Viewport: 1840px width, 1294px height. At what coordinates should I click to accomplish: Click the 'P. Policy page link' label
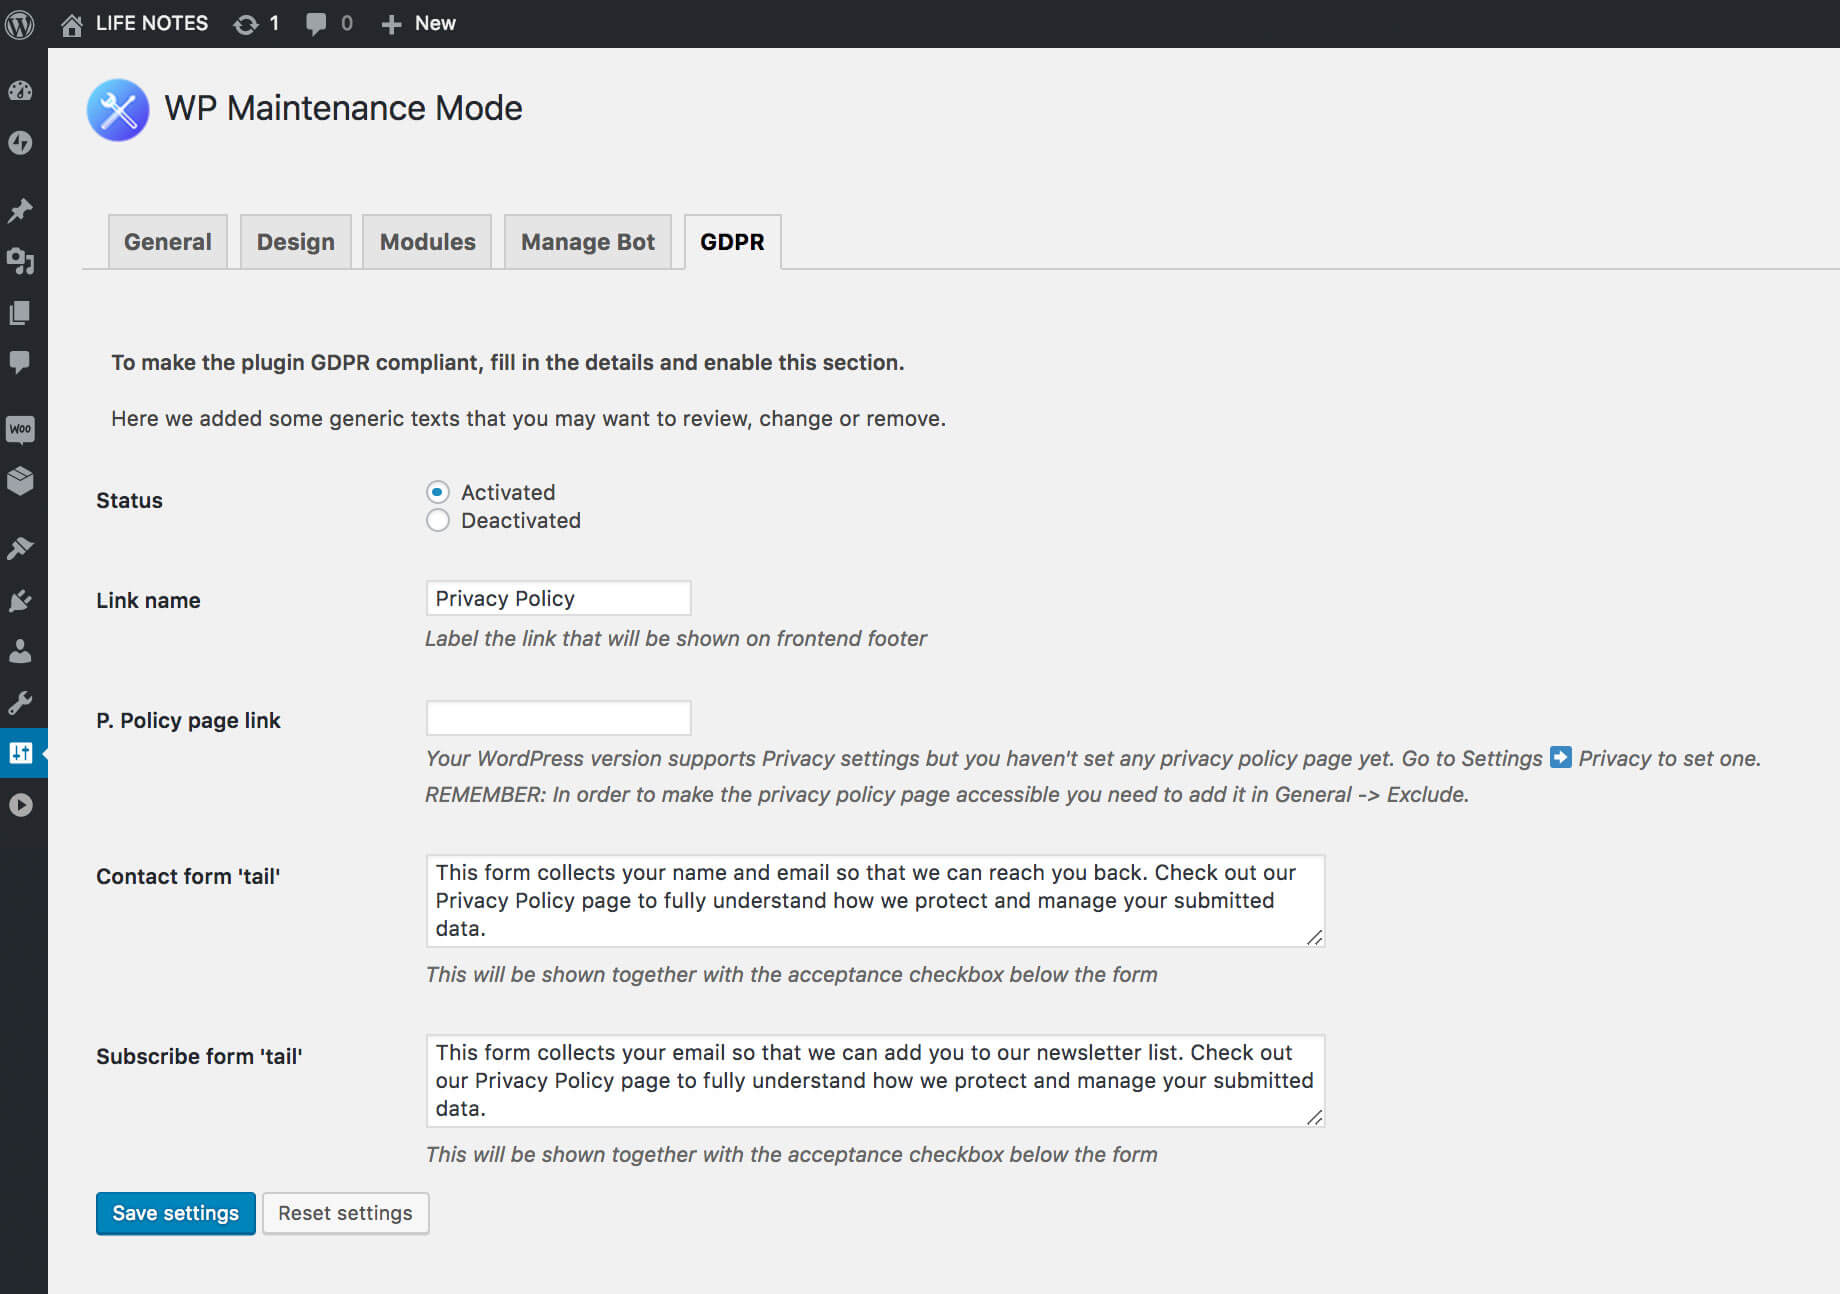188,720
